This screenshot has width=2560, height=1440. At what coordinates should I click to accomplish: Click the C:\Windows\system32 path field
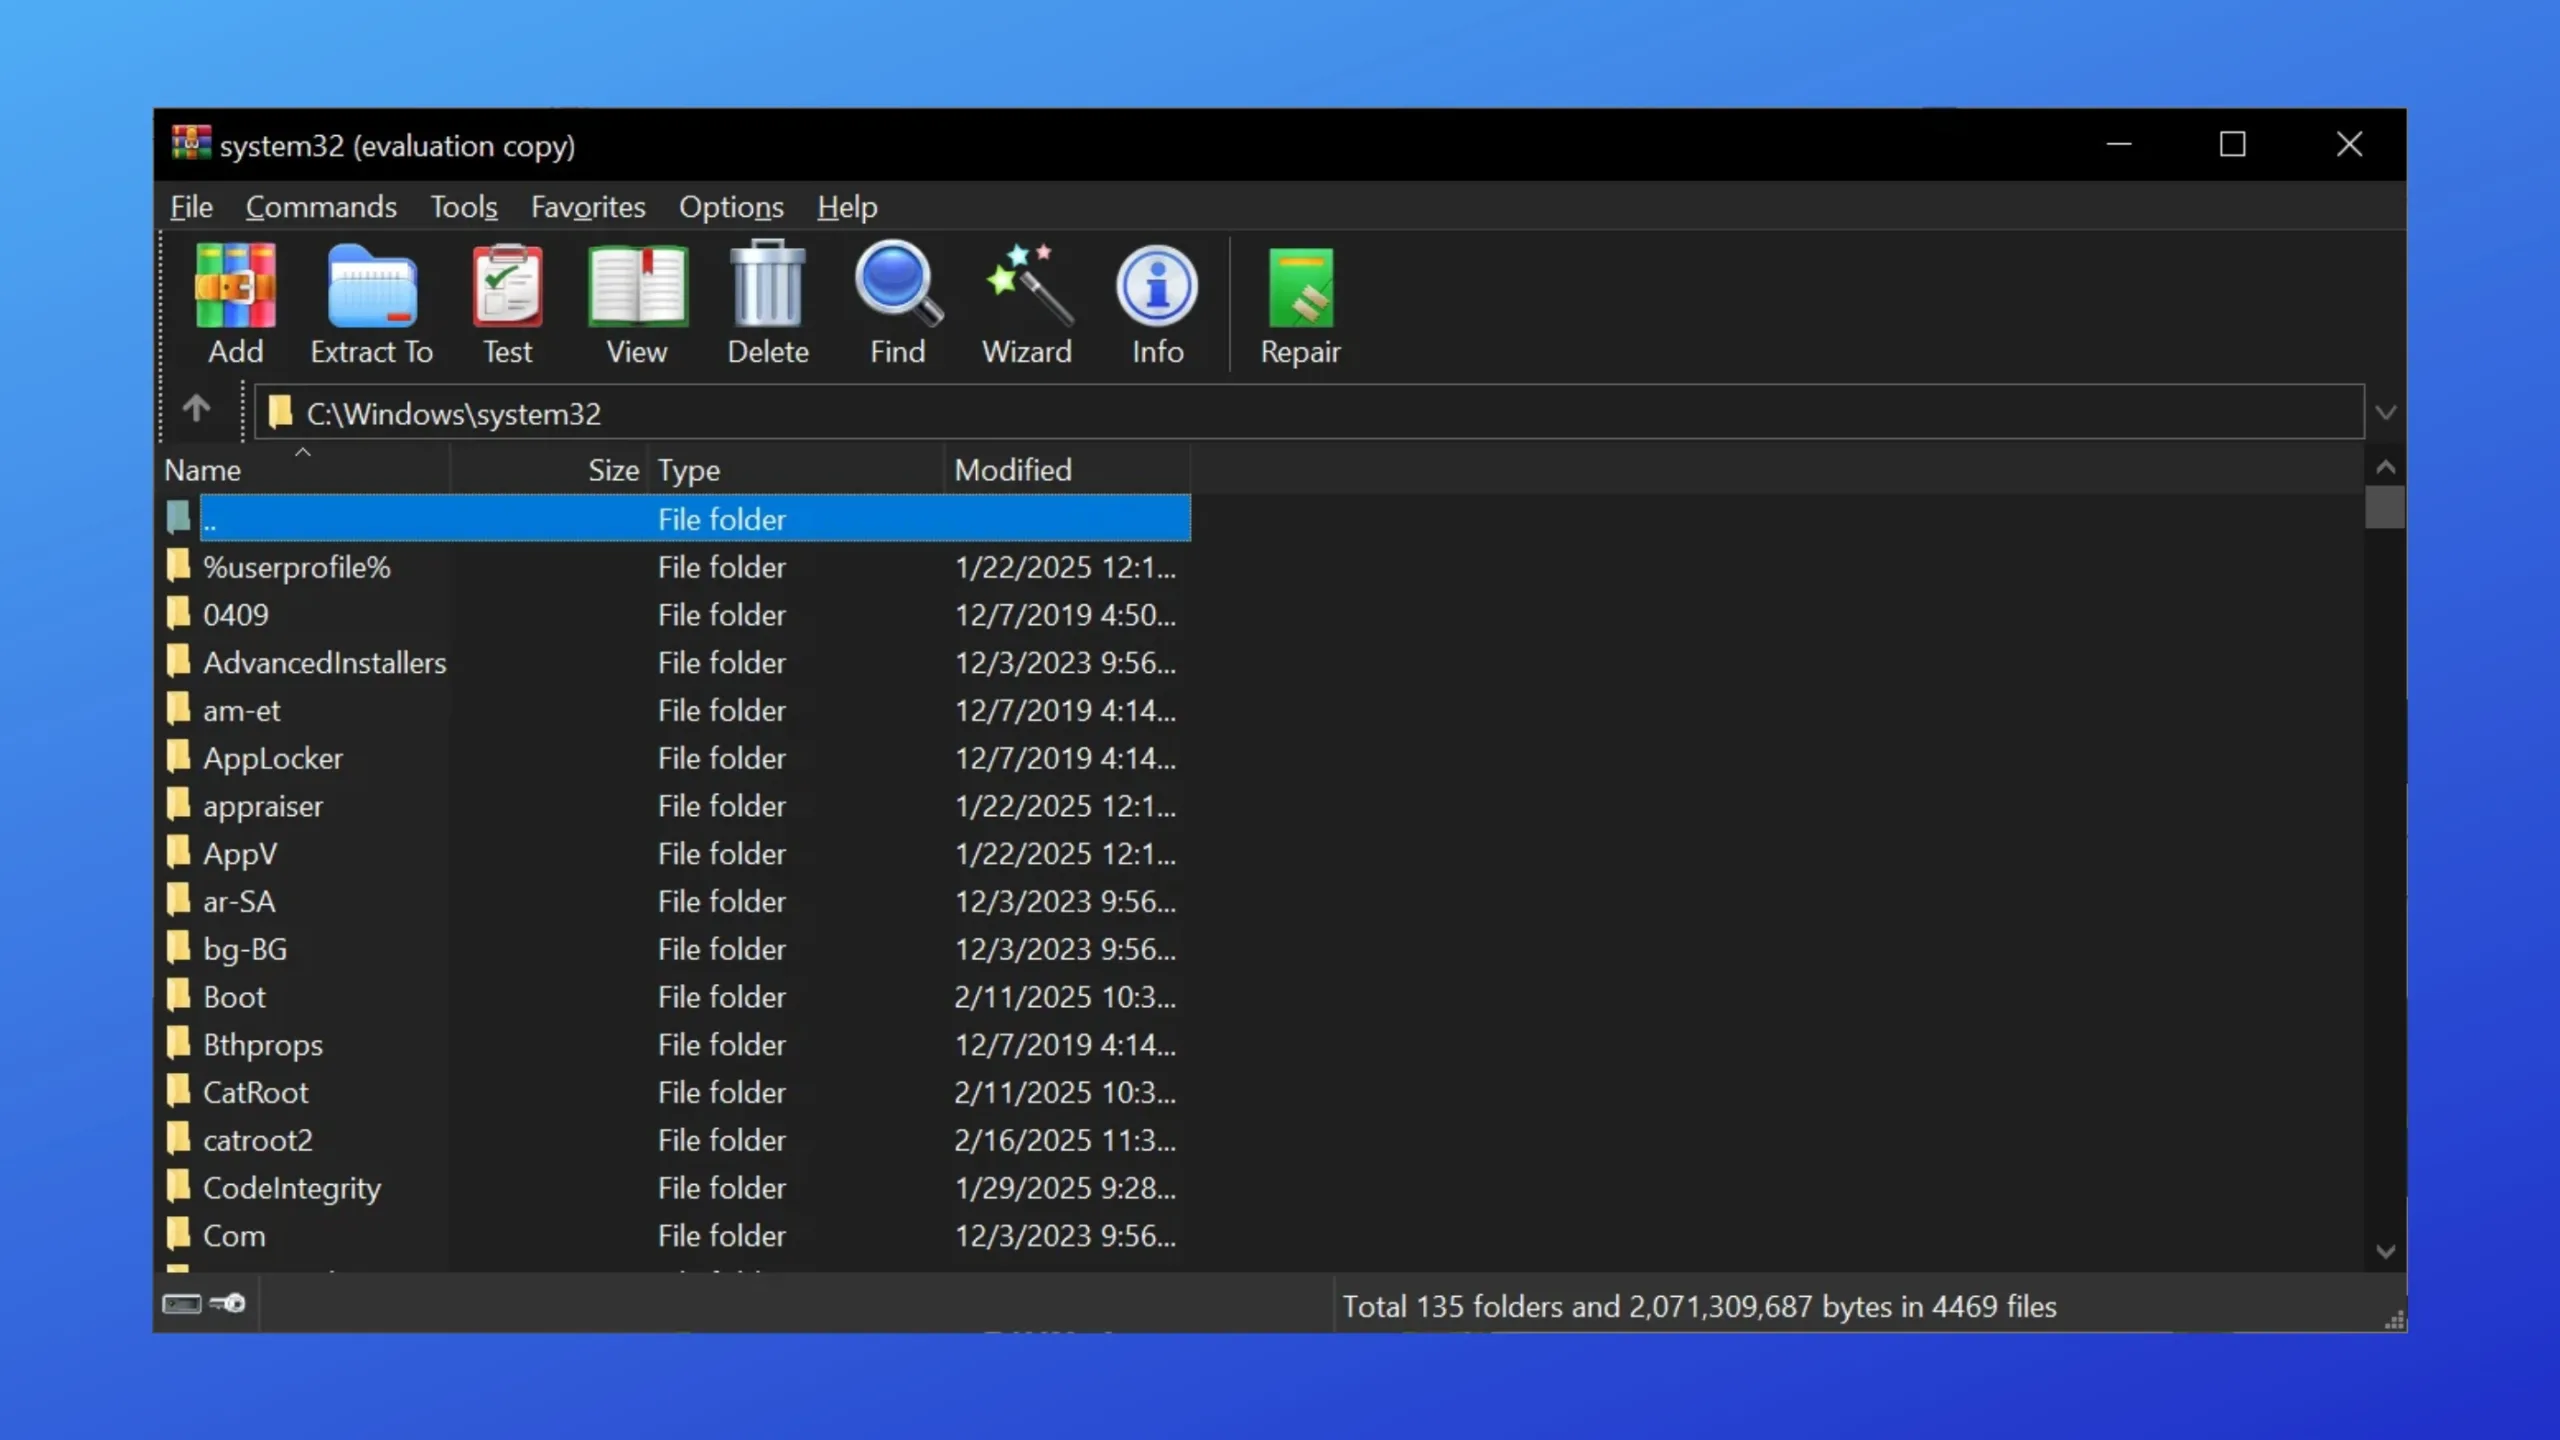[1310, 413]
